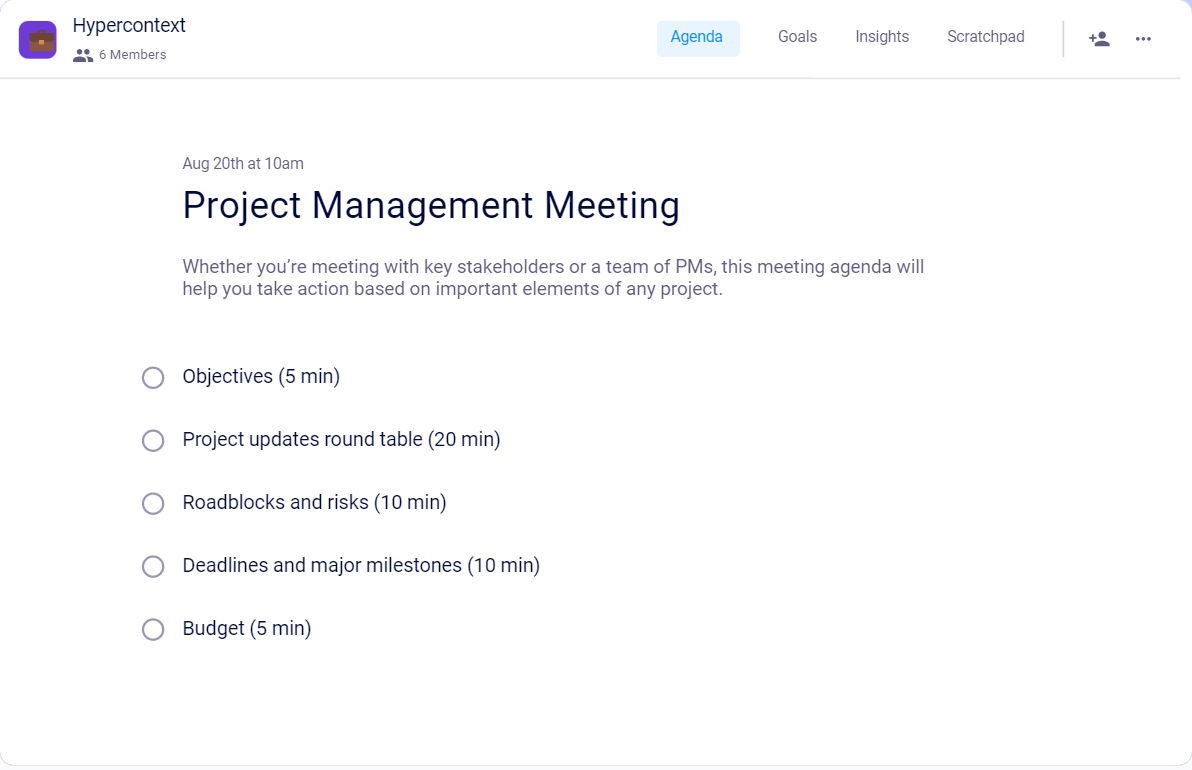
Task: Click the Hypercontext purple workspace logo
Action: coord(37,39)
